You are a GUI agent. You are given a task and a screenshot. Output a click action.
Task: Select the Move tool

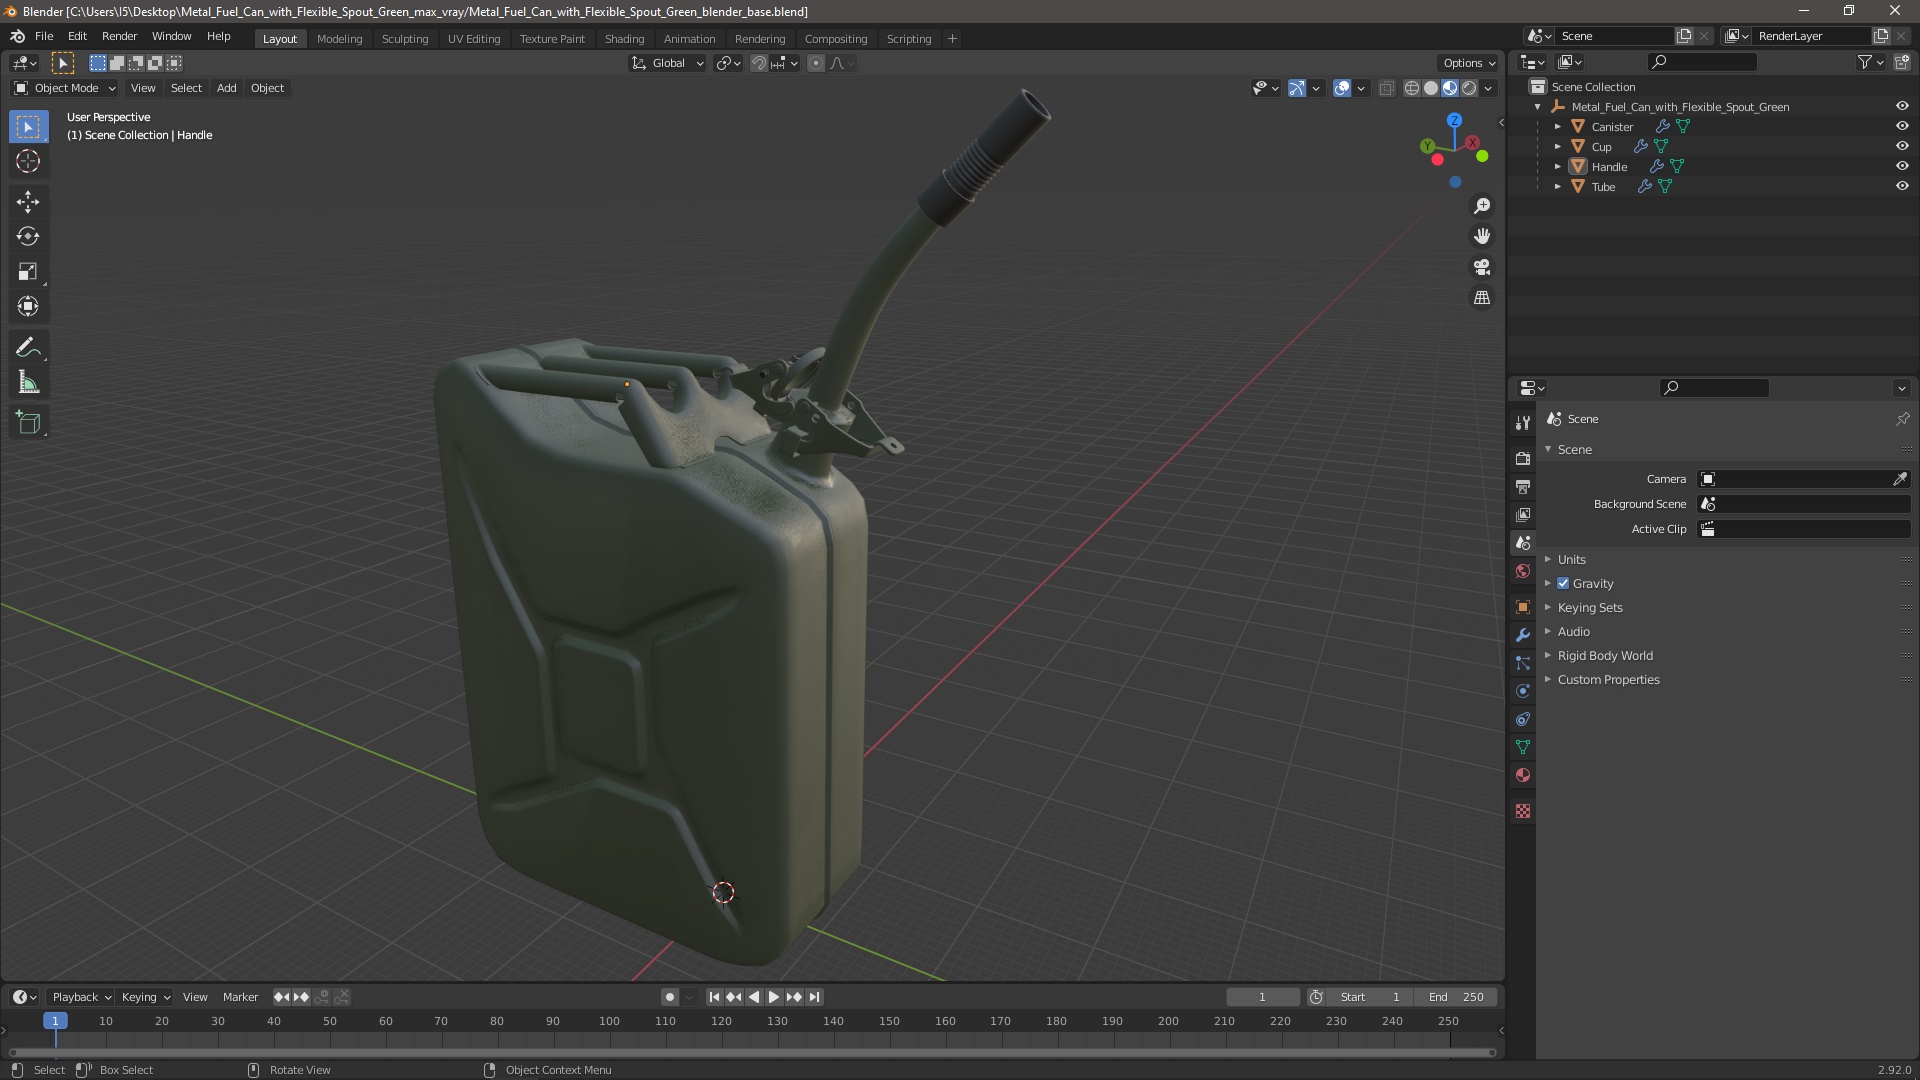(28, 202)
